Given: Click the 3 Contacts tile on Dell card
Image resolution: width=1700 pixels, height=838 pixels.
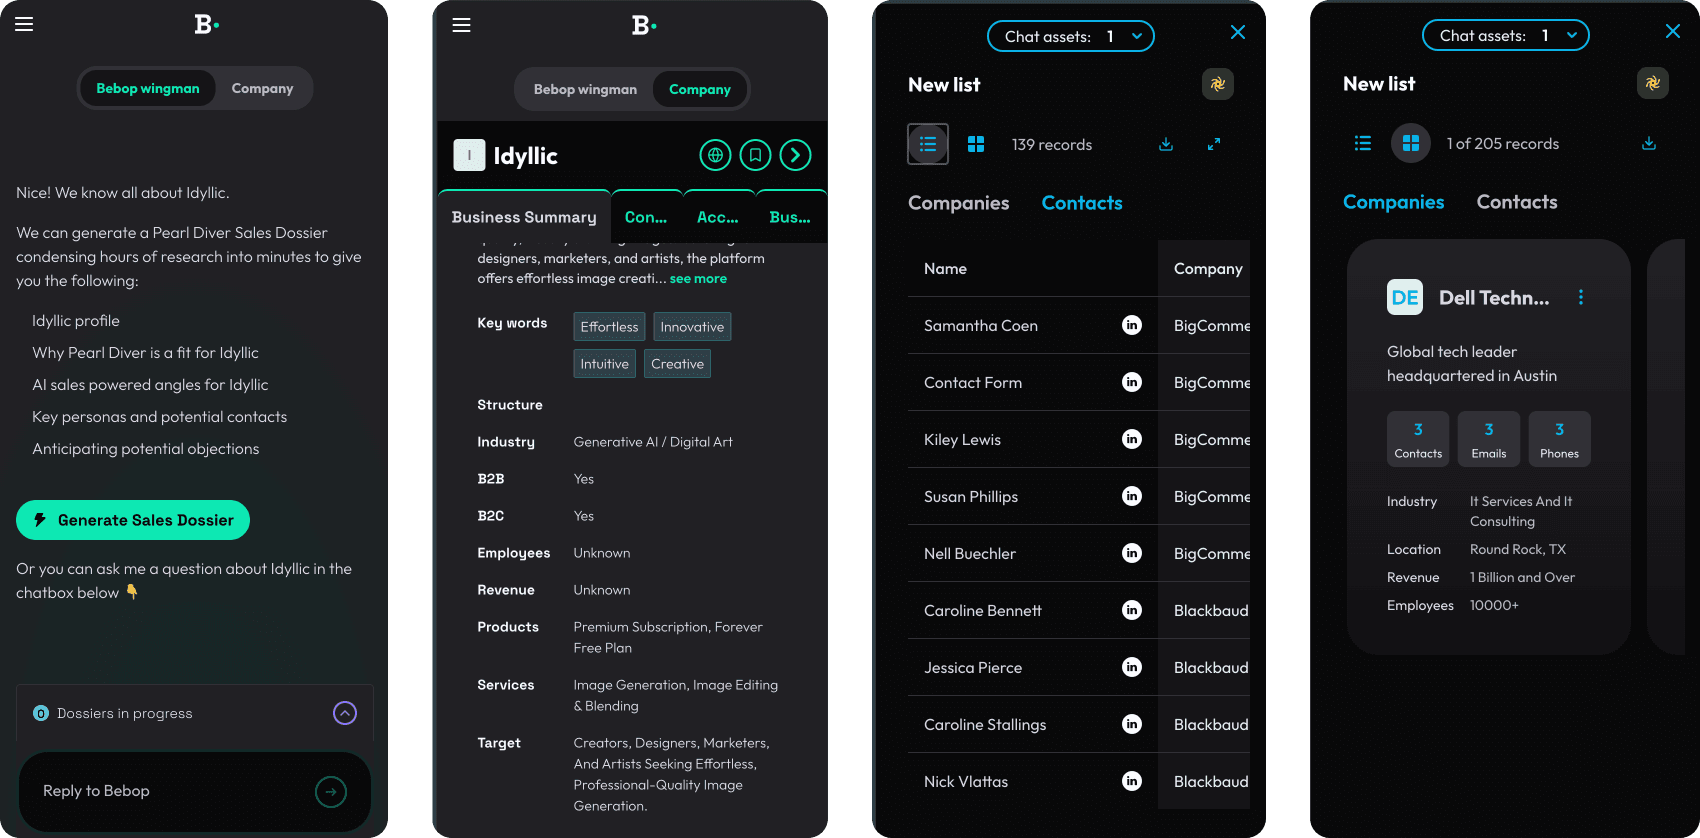Looking at the screenshot, I should click(1418, 439).
